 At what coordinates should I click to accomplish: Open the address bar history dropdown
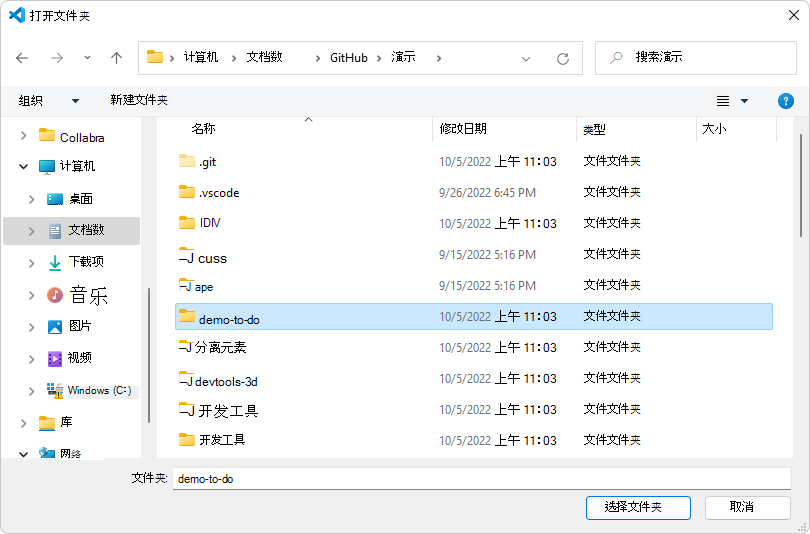click(x=526, y=59)
